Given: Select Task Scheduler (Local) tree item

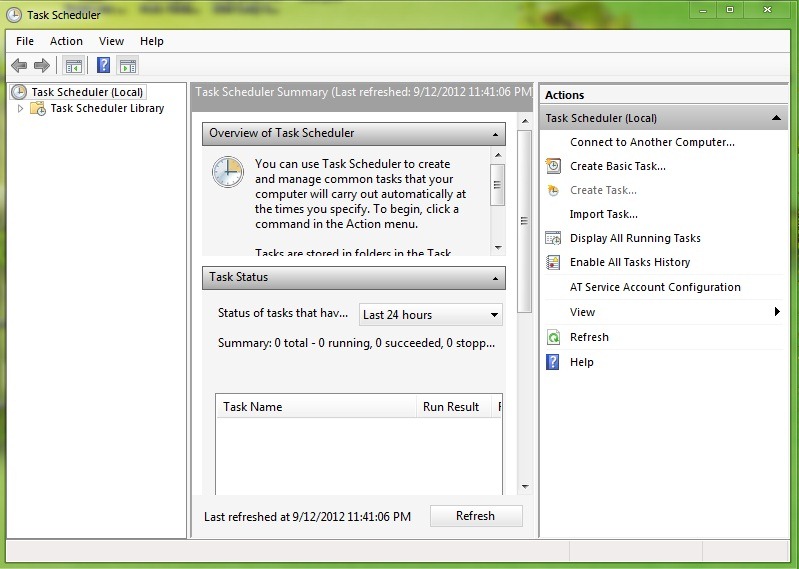Looking at the screenshot, I should pyautogui.click(x=87, y=92).
